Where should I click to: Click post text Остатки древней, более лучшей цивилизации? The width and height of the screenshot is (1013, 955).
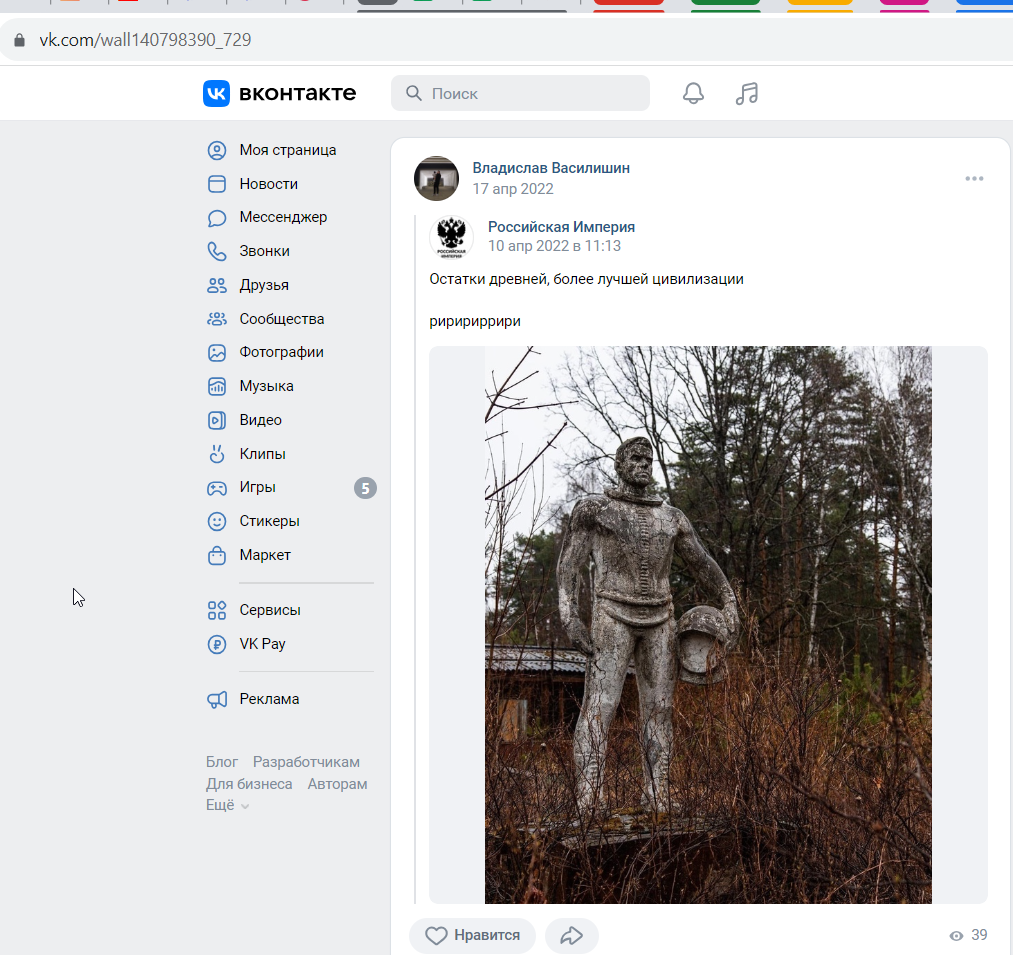[587, 279]
